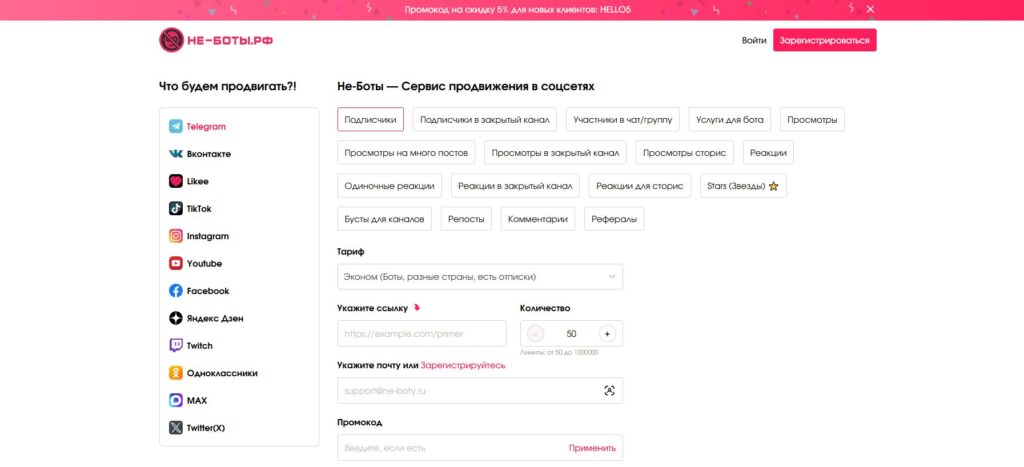Screen dimensions: 1024x467
Task: Choose the Twitter(X) icon
Action: [x=176, y=428]
